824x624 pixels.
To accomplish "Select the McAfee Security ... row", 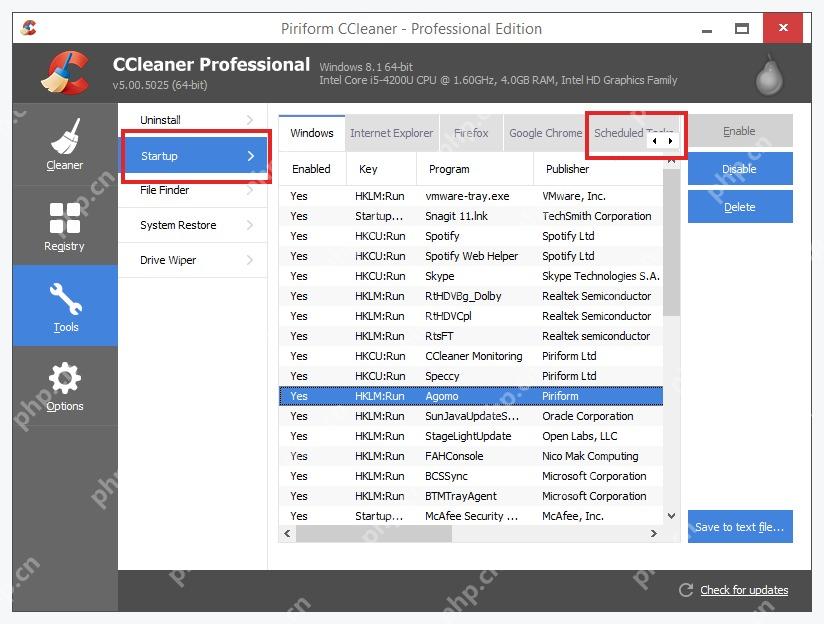I will point(471,516).
